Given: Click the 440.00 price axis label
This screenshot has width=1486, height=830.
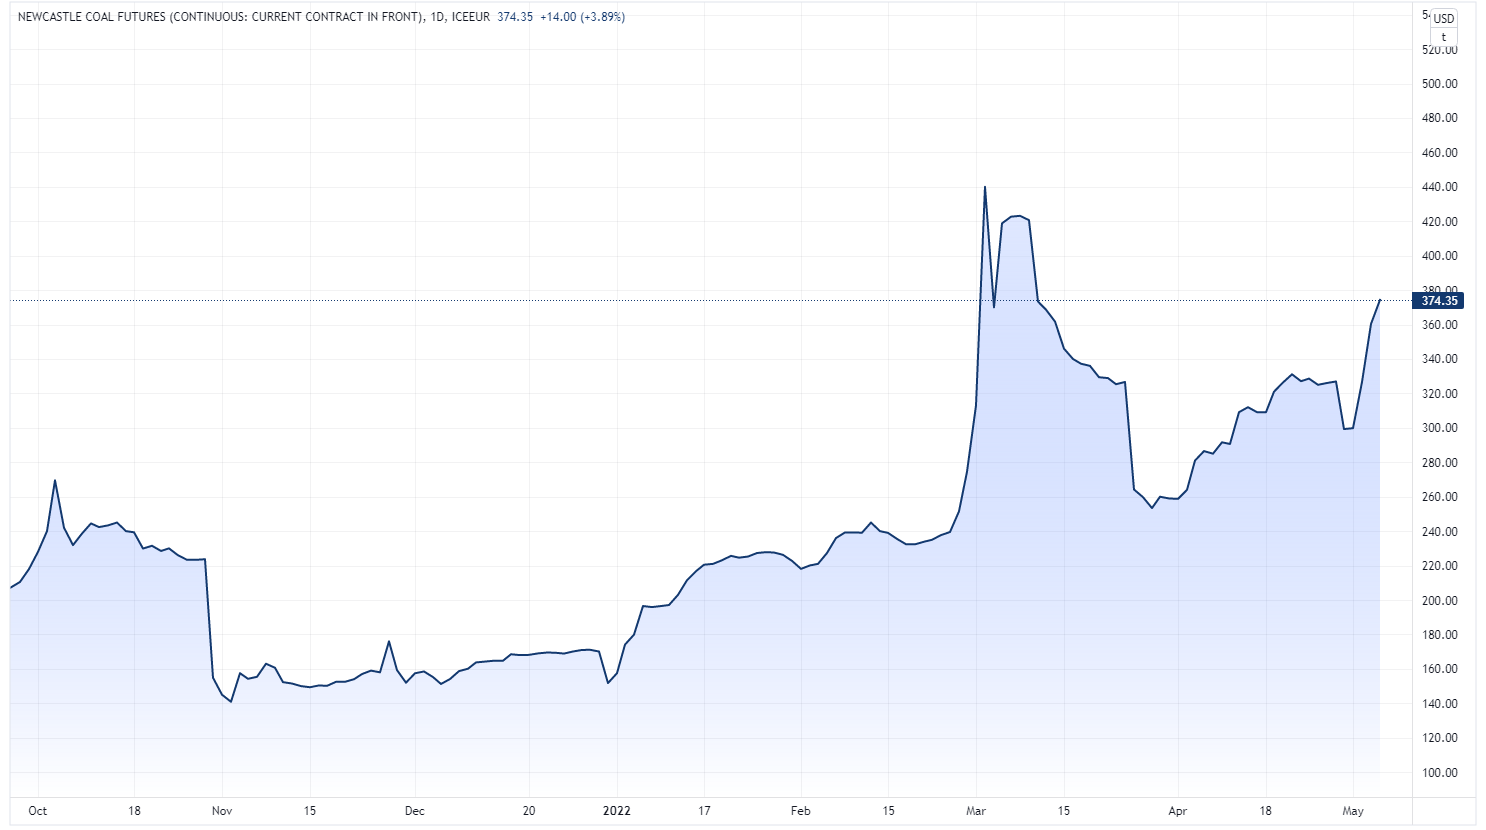Looking at the screenshot, I should pos(1439,187).
